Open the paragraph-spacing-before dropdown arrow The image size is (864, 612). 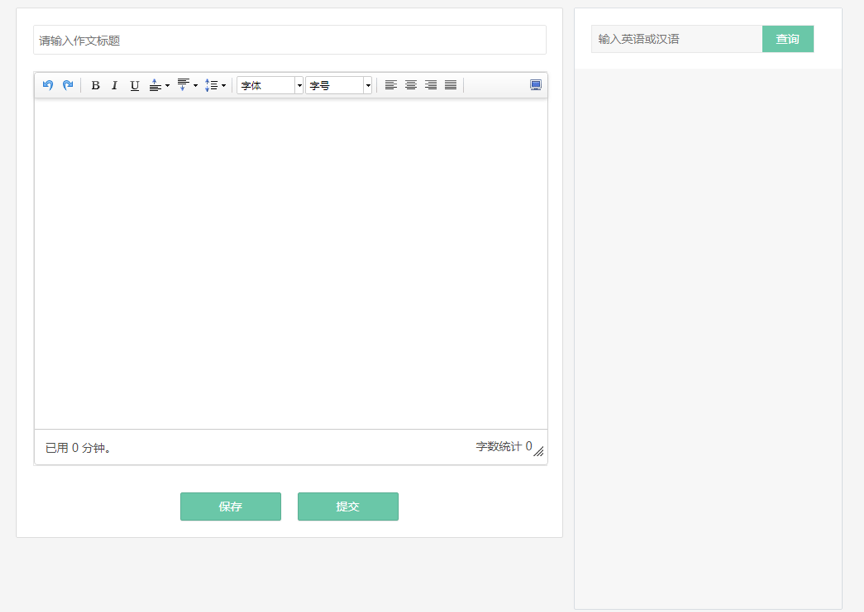point(167,85)
